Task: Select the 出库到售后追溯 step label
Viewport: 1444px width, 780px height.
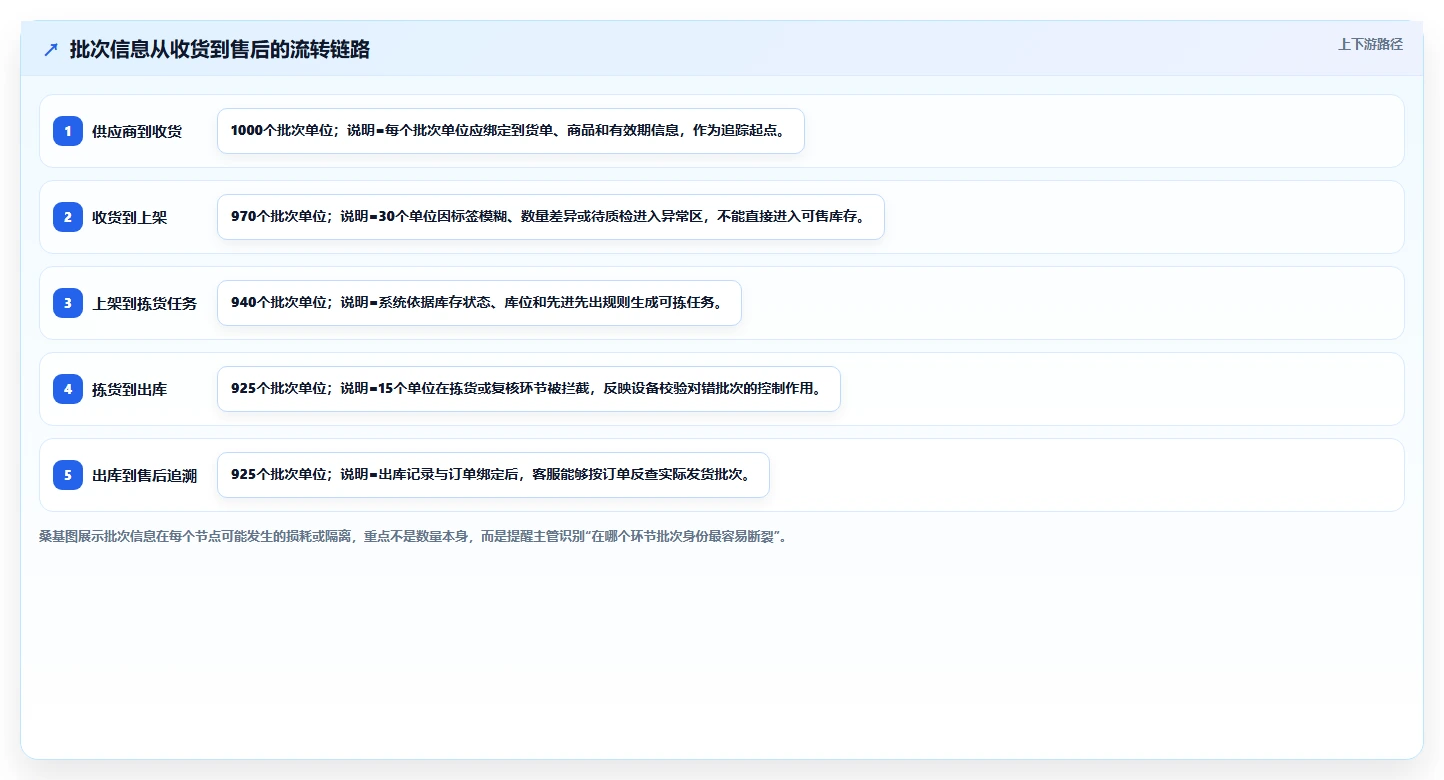Action: pos(145,475)
